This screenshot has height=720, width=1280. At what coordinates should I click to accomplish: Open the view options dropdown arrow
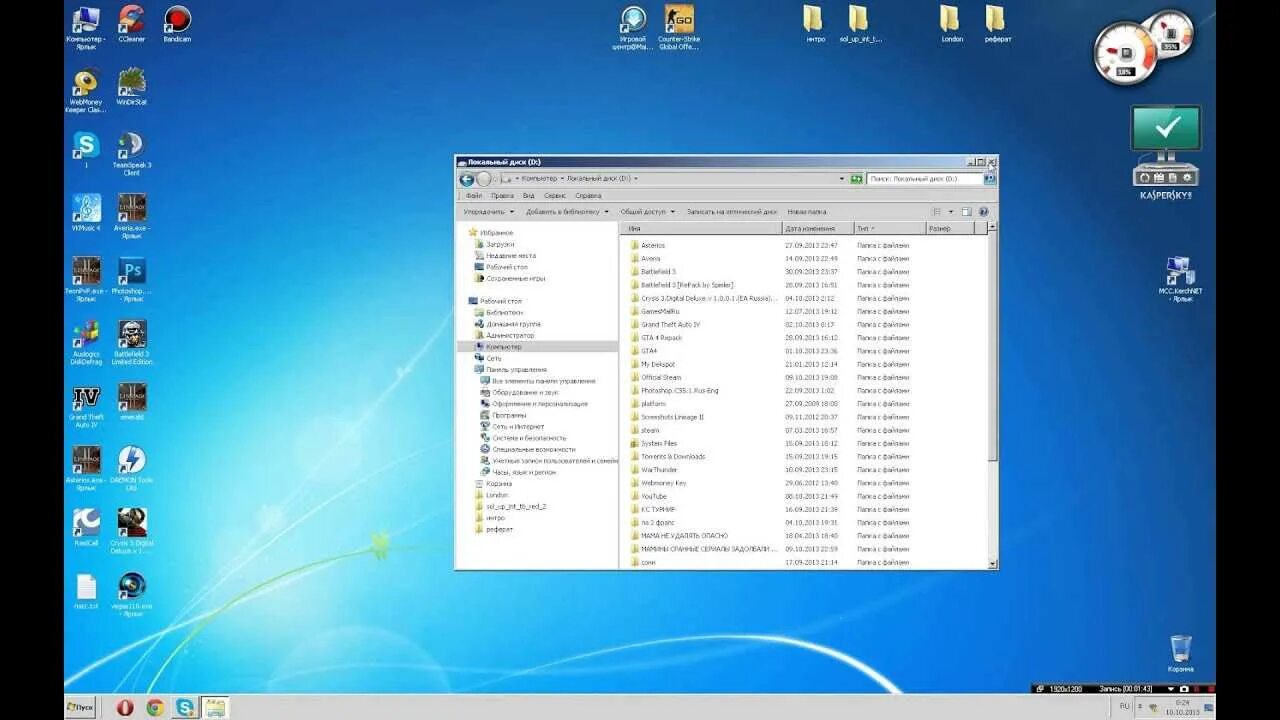949,212
